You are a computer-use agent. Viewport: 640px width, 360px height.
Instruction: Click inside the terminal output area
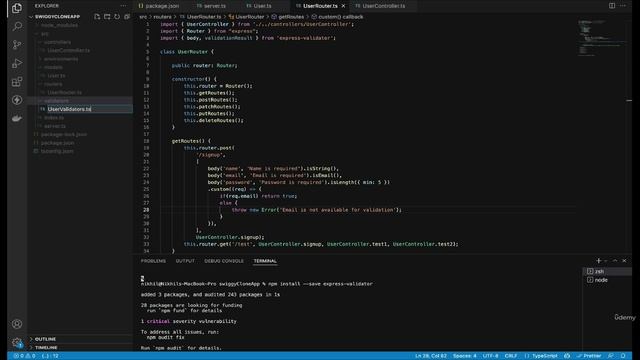pos(359,310)
